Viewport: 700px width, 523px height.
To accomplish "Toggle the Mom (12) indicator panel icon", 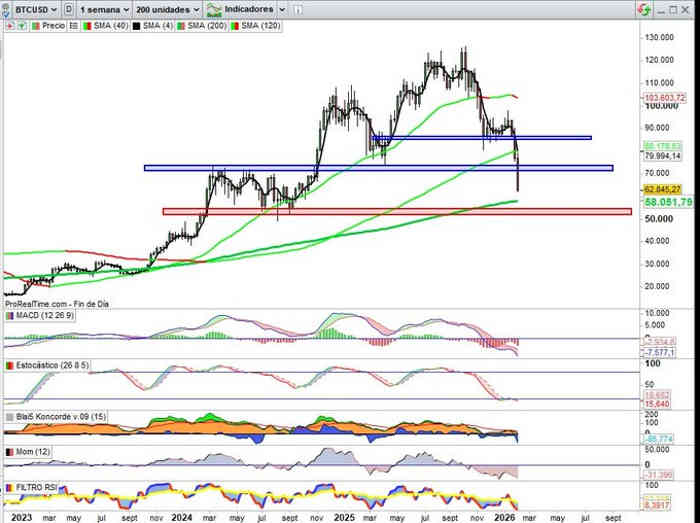I will (x=10, y=451).
